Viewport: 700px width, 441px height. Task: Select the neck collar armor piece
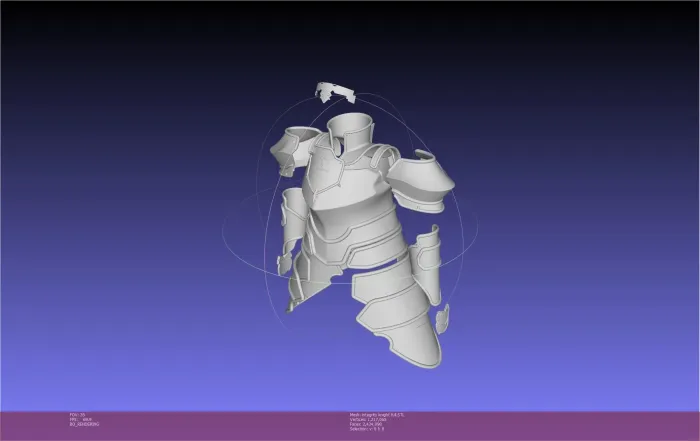tap(350, 132)
